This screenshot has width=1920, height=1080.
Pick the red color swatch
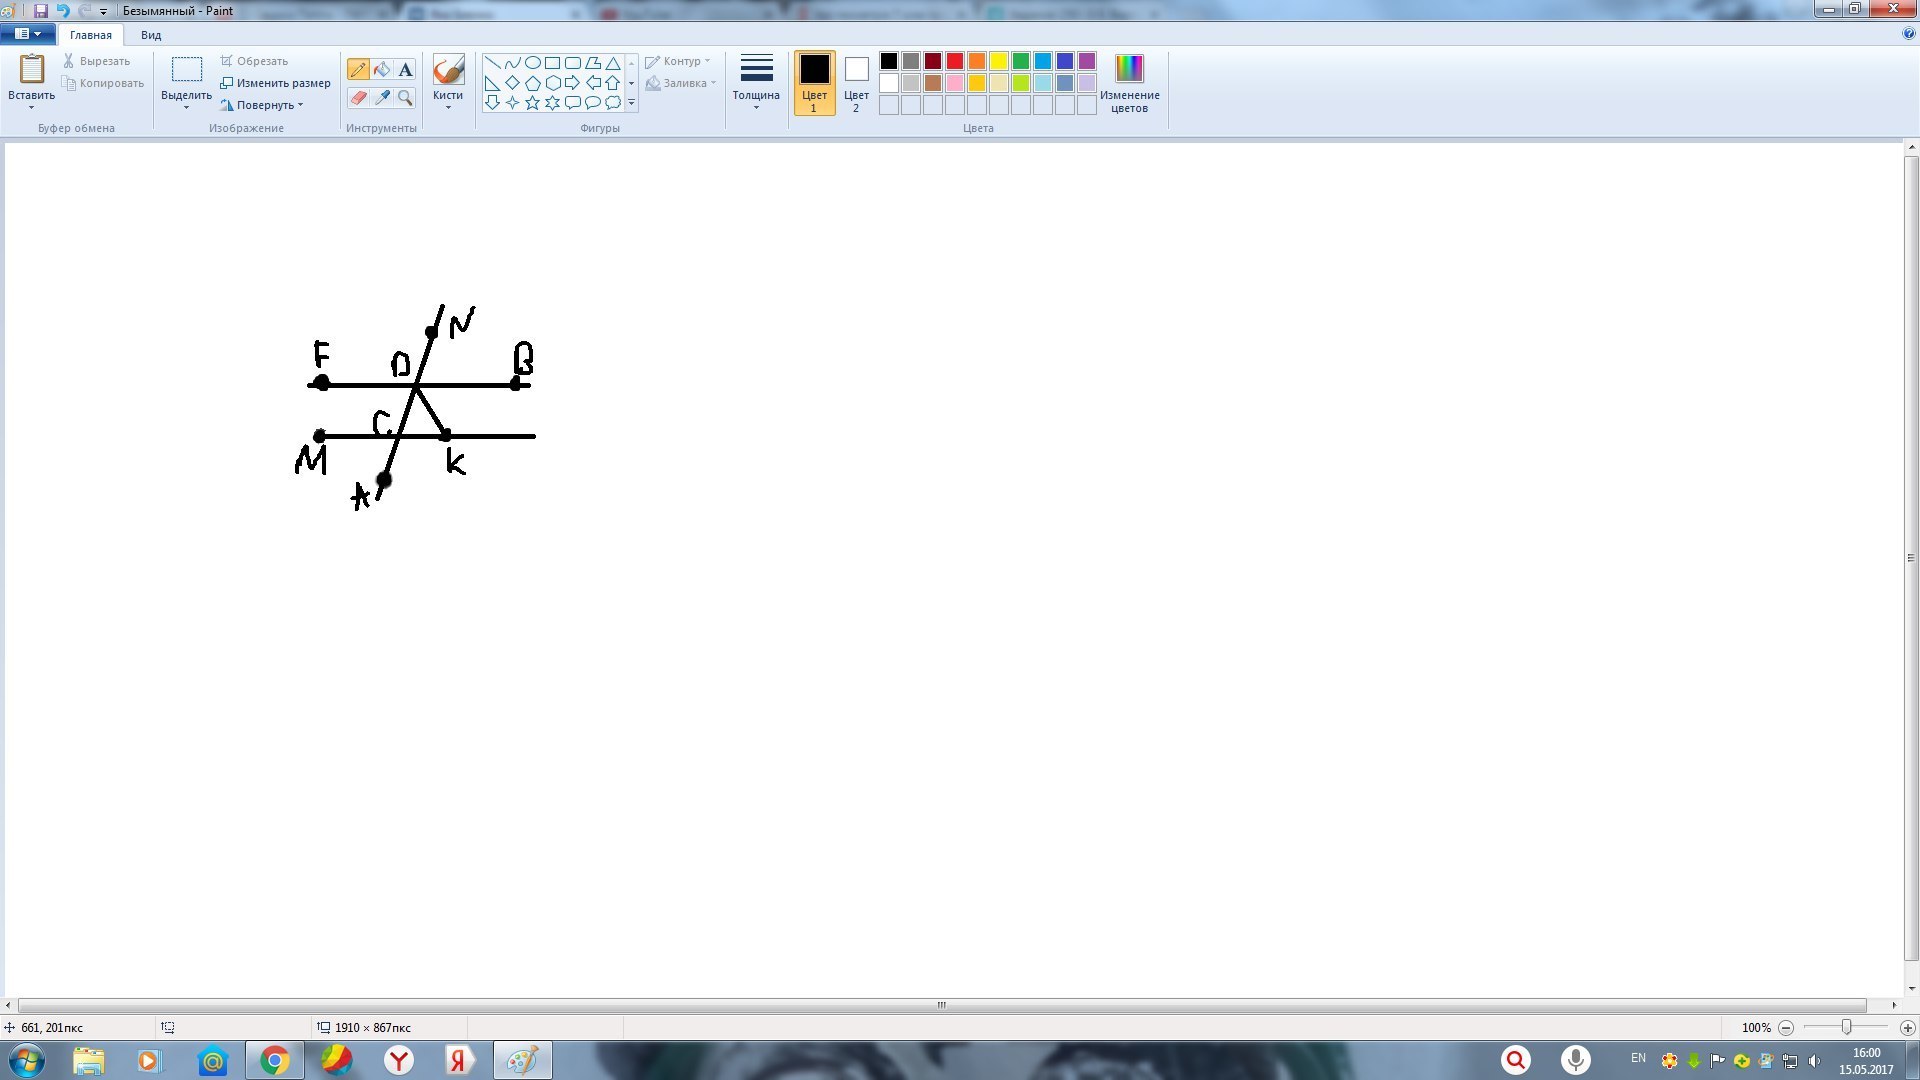tap(955, 61)
